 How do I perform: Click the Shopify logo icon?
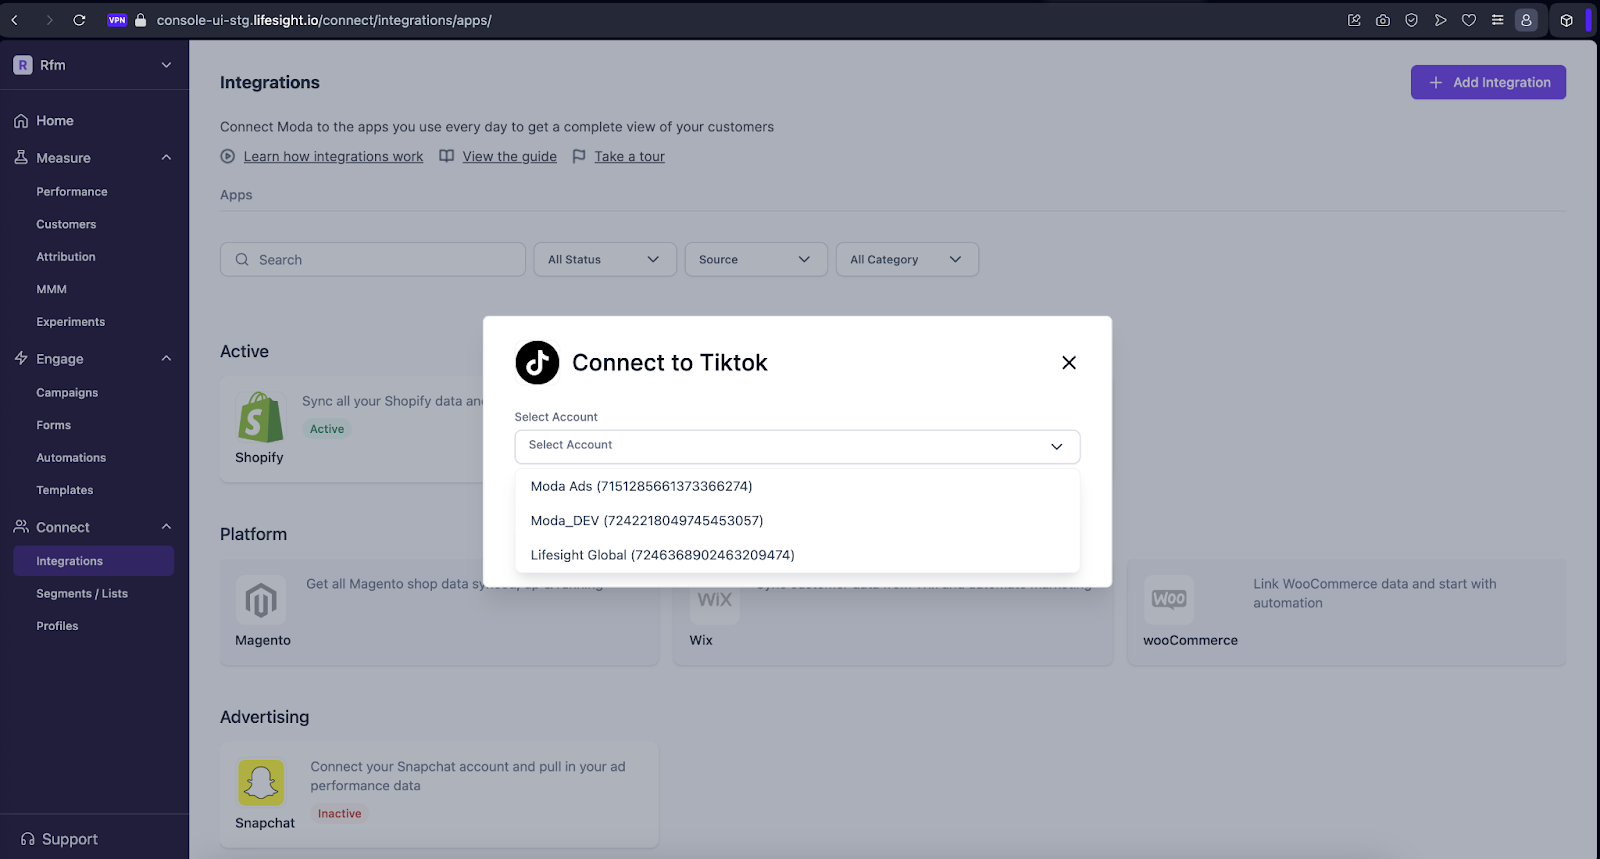(x=260, y=416)
